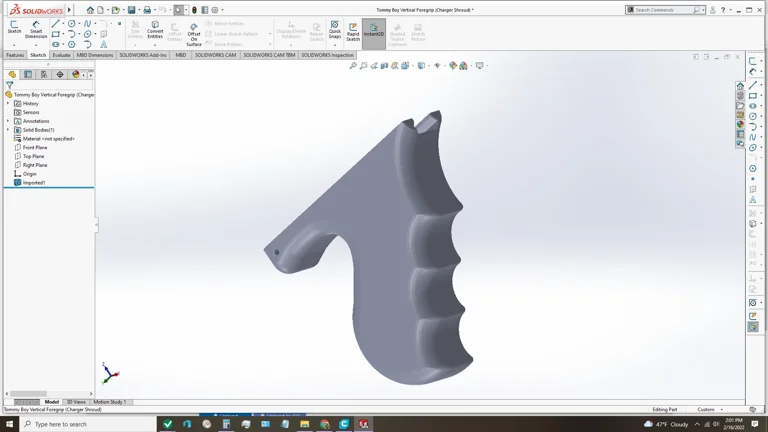The image size is (768, 432).
Task: Select the Imported1 feature in the tree
Action: tap(34, 183)
